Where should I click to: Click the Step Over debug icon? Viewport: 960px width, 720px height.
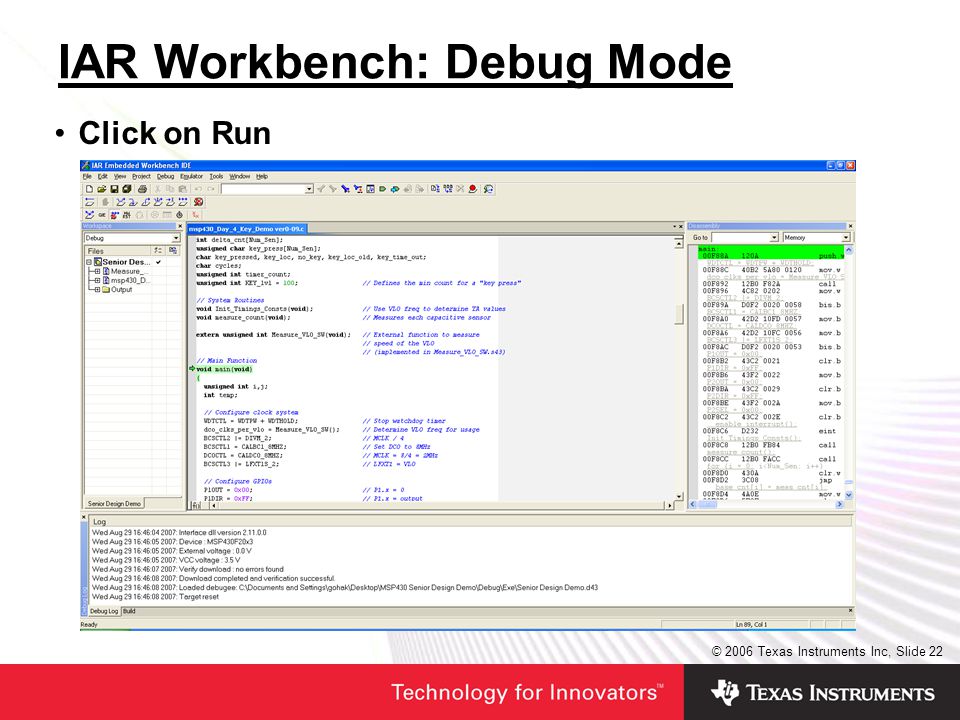(x=121, y=202)
